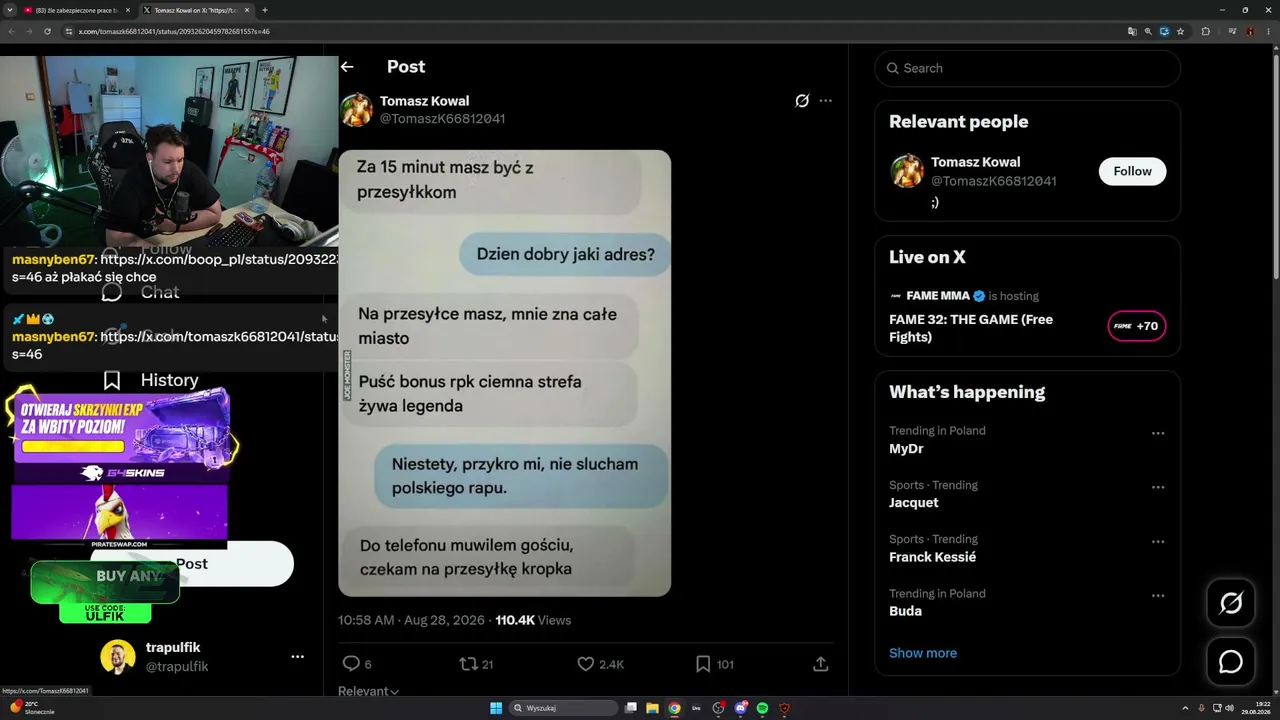Open more options for Jacquet trend

pyautogui.click(x=1158, y=487)
